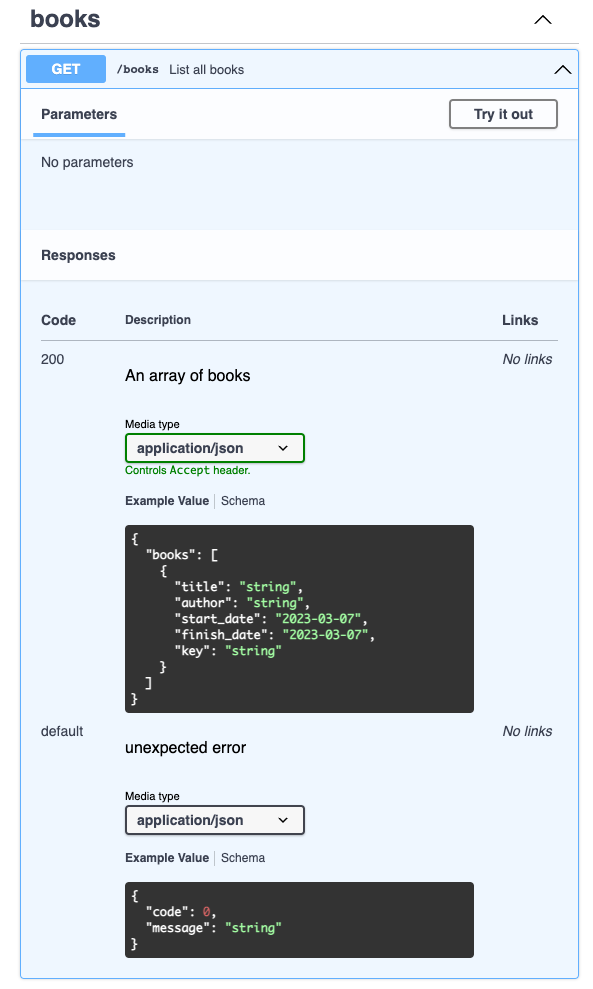Screen dimensions: 593x989
Task: Click the "key" line in books example
Action: 228,650
